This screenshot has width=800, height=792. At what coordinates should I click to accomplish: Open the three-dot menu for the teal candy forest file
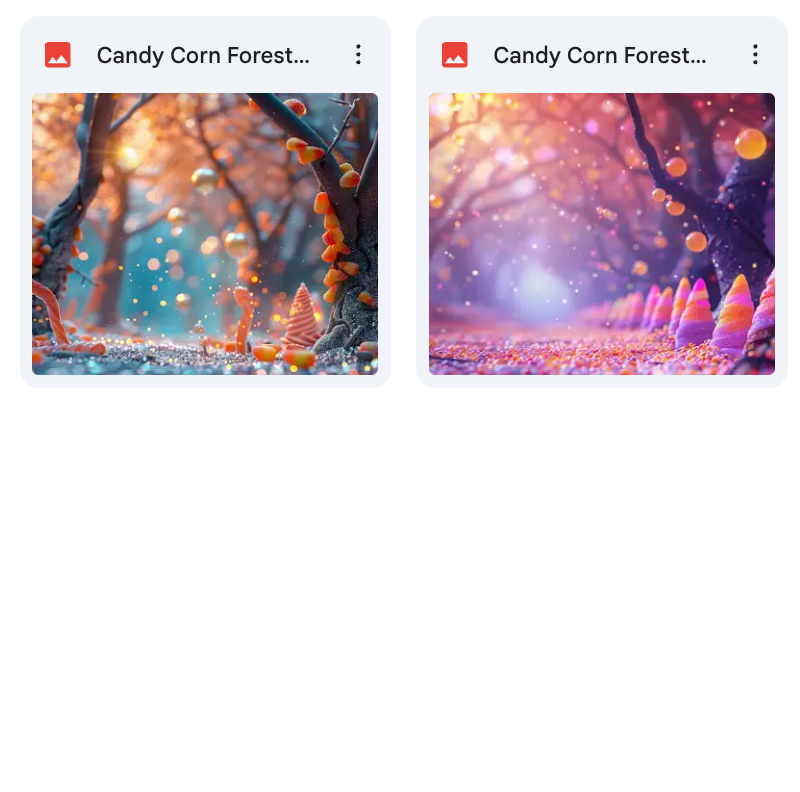click(359, 55)
